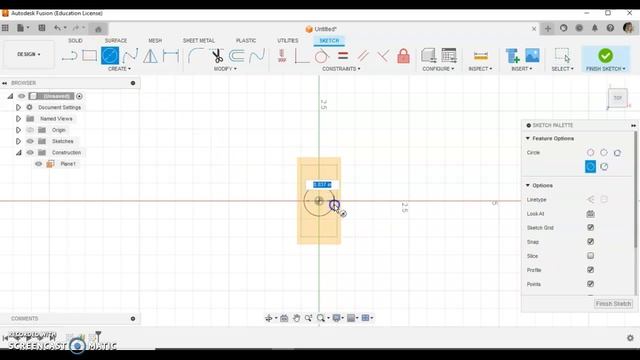
Task: Switch to the SURFACE tab
Action: (x=116, y=40)
